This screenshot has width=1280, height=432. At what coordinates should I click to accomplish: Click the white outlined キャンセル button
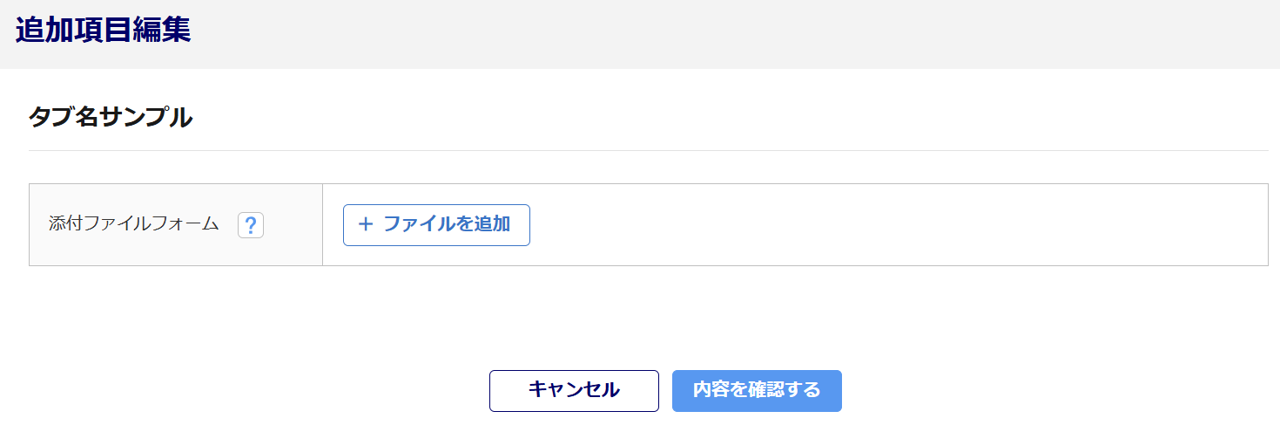[574, 391]
